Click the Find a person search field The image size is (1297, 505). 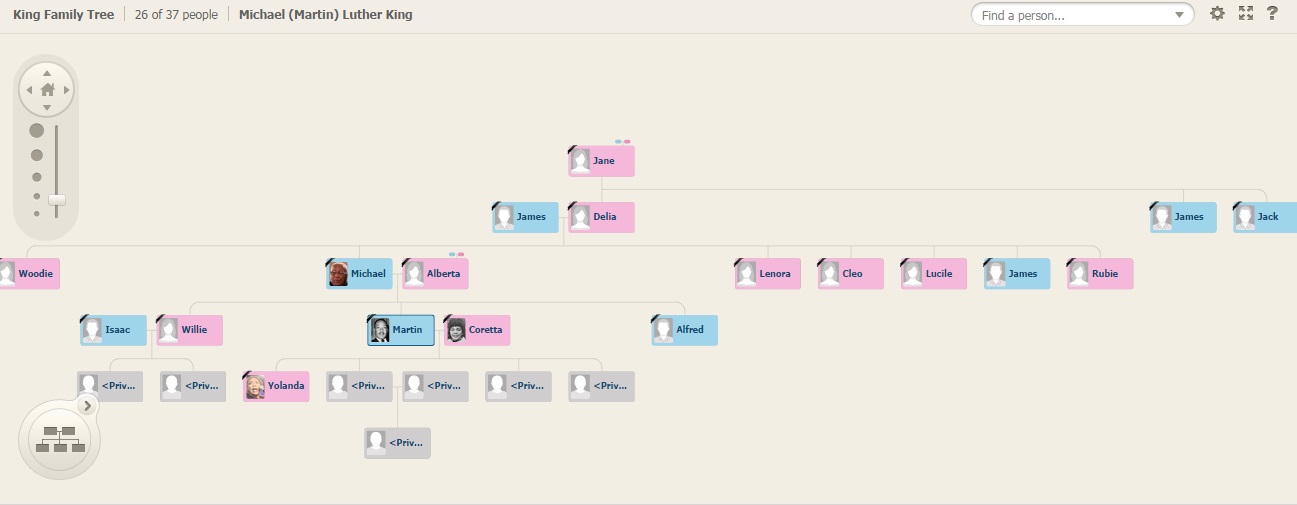(1072, 15)
